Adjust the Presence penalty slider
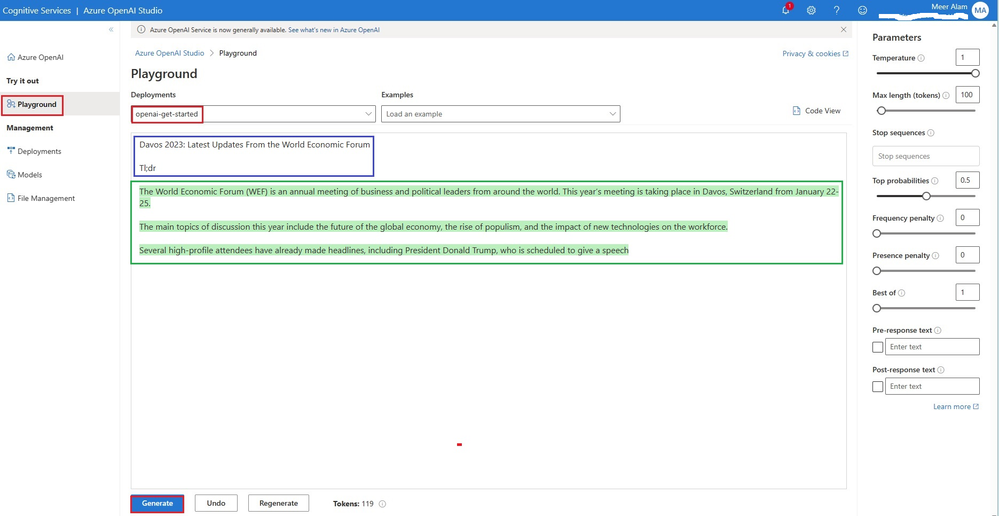The width and height of the screenshot is (999, 516). click(x=877, y=271)
